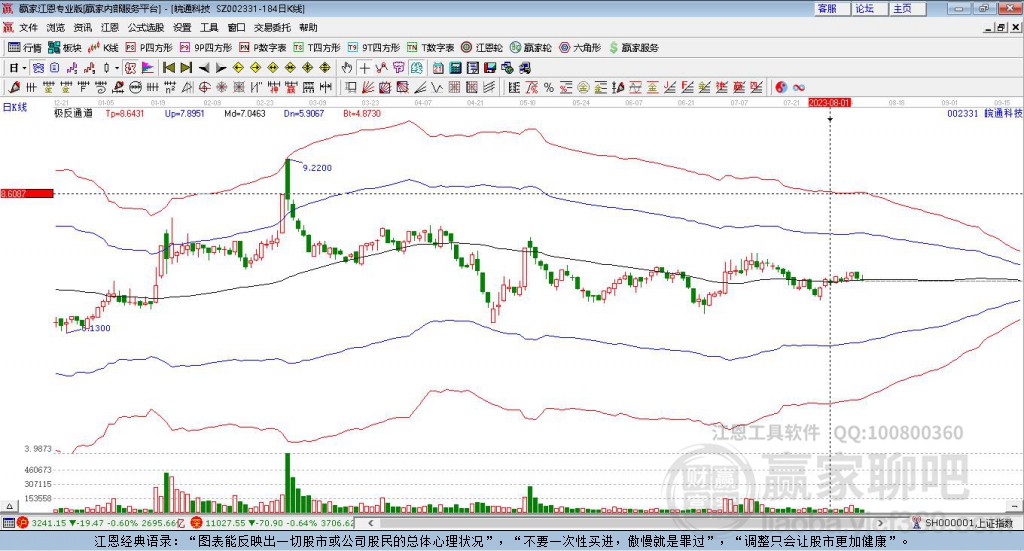Open the 工具 menu
This screenshot has height=551, width=1024.
(209, 27)
